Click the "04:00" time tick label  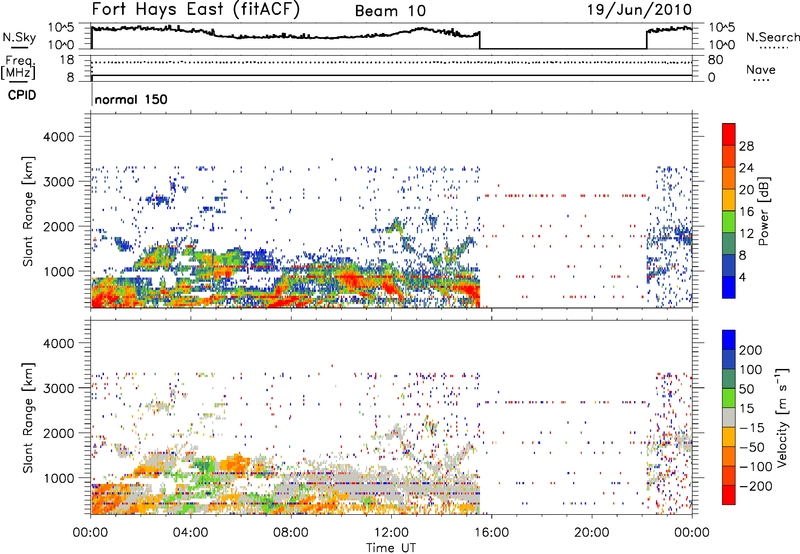[190, 533]
